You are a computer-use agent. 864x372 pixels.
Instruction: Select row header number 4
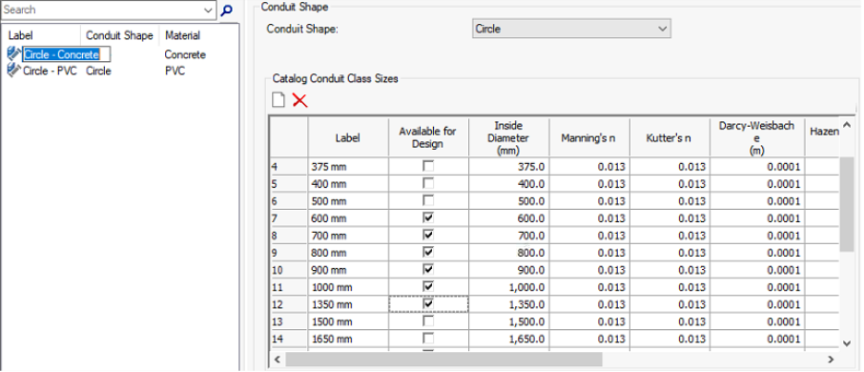[289, 166]
